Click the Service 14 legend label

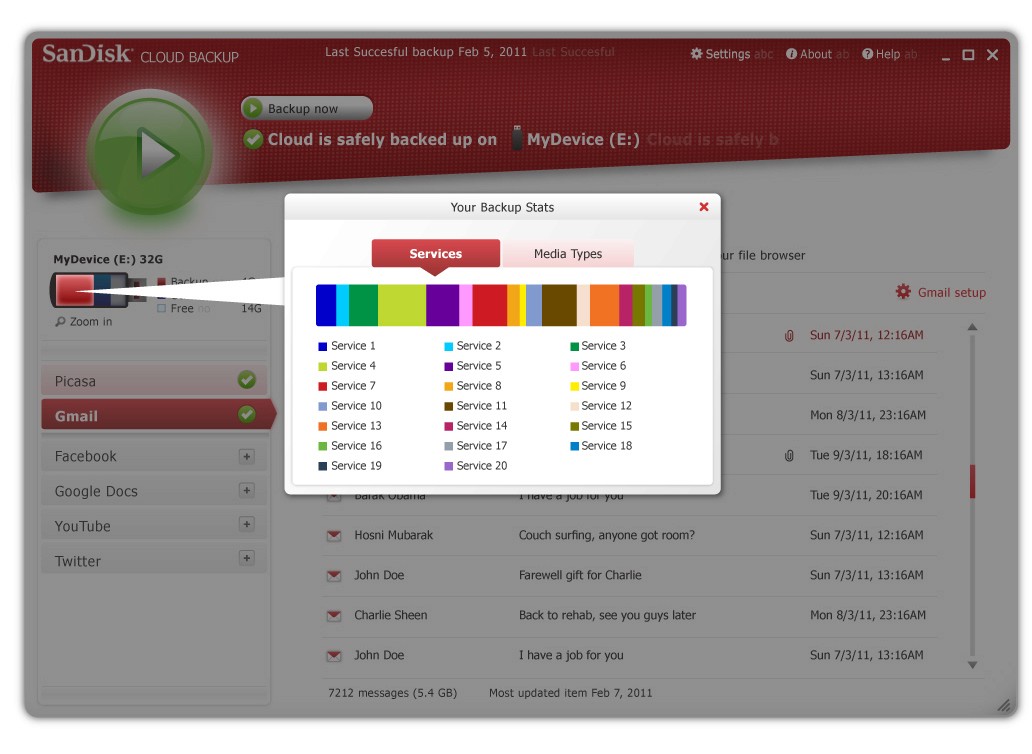(482, 426)
